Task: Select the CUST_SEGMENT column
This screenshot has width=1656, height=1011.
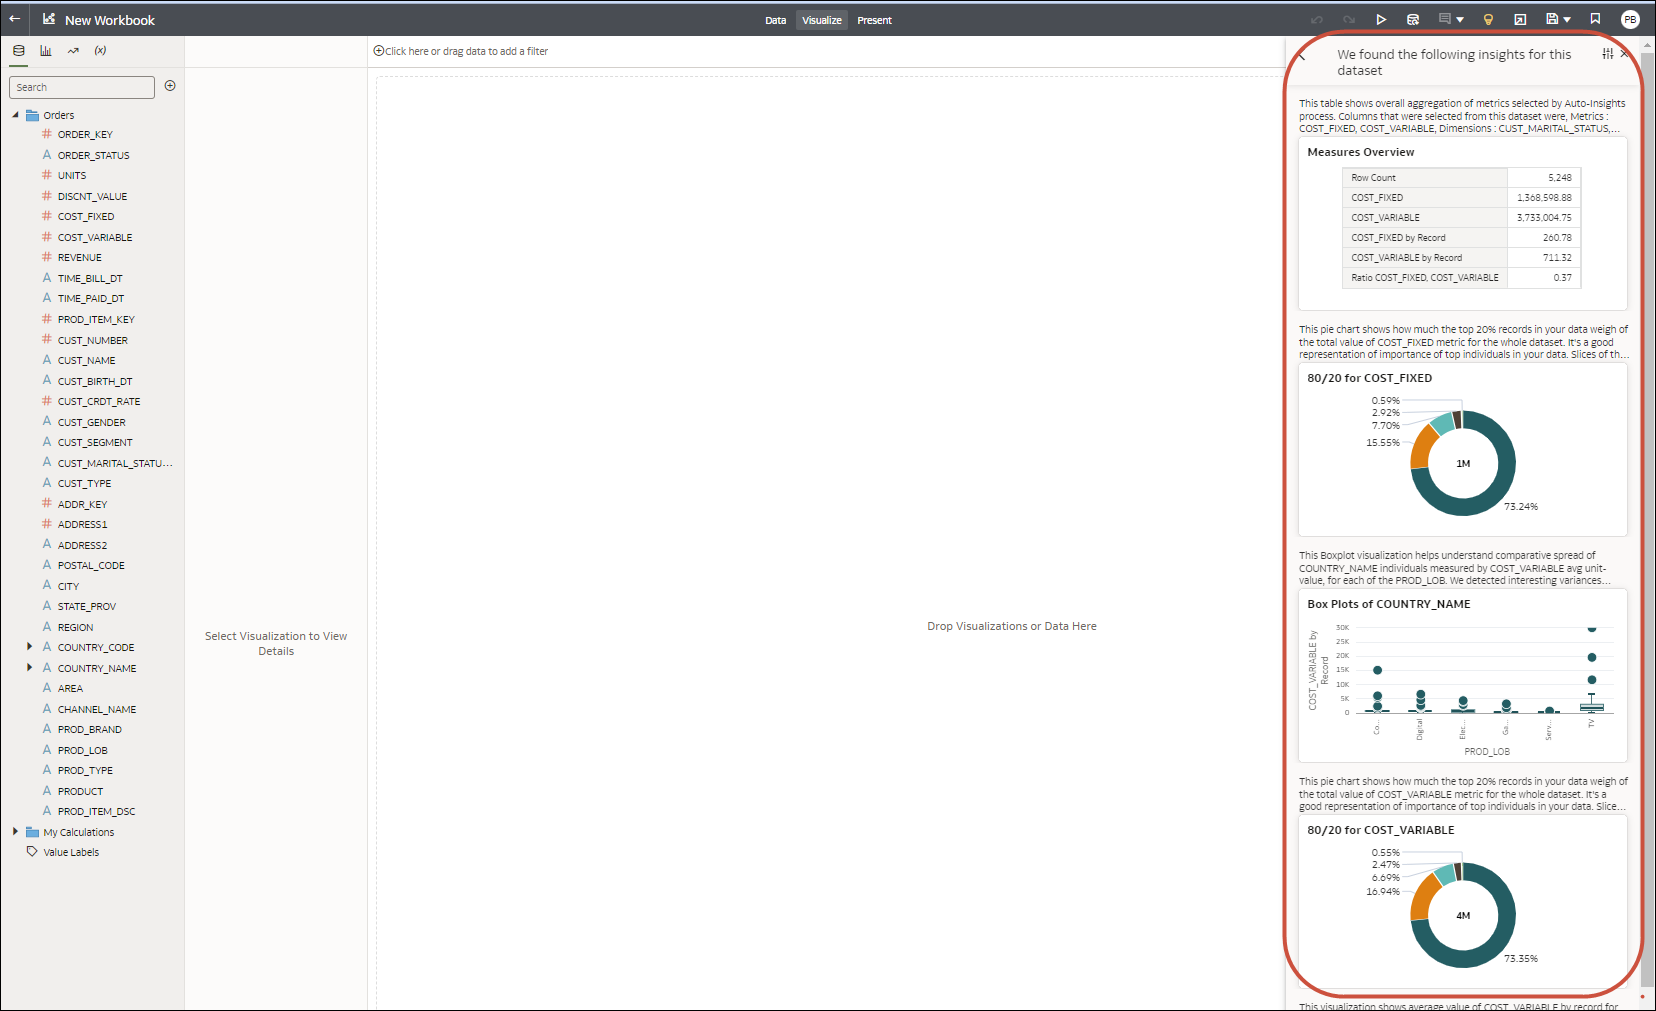Action: (x=95, y=442)
